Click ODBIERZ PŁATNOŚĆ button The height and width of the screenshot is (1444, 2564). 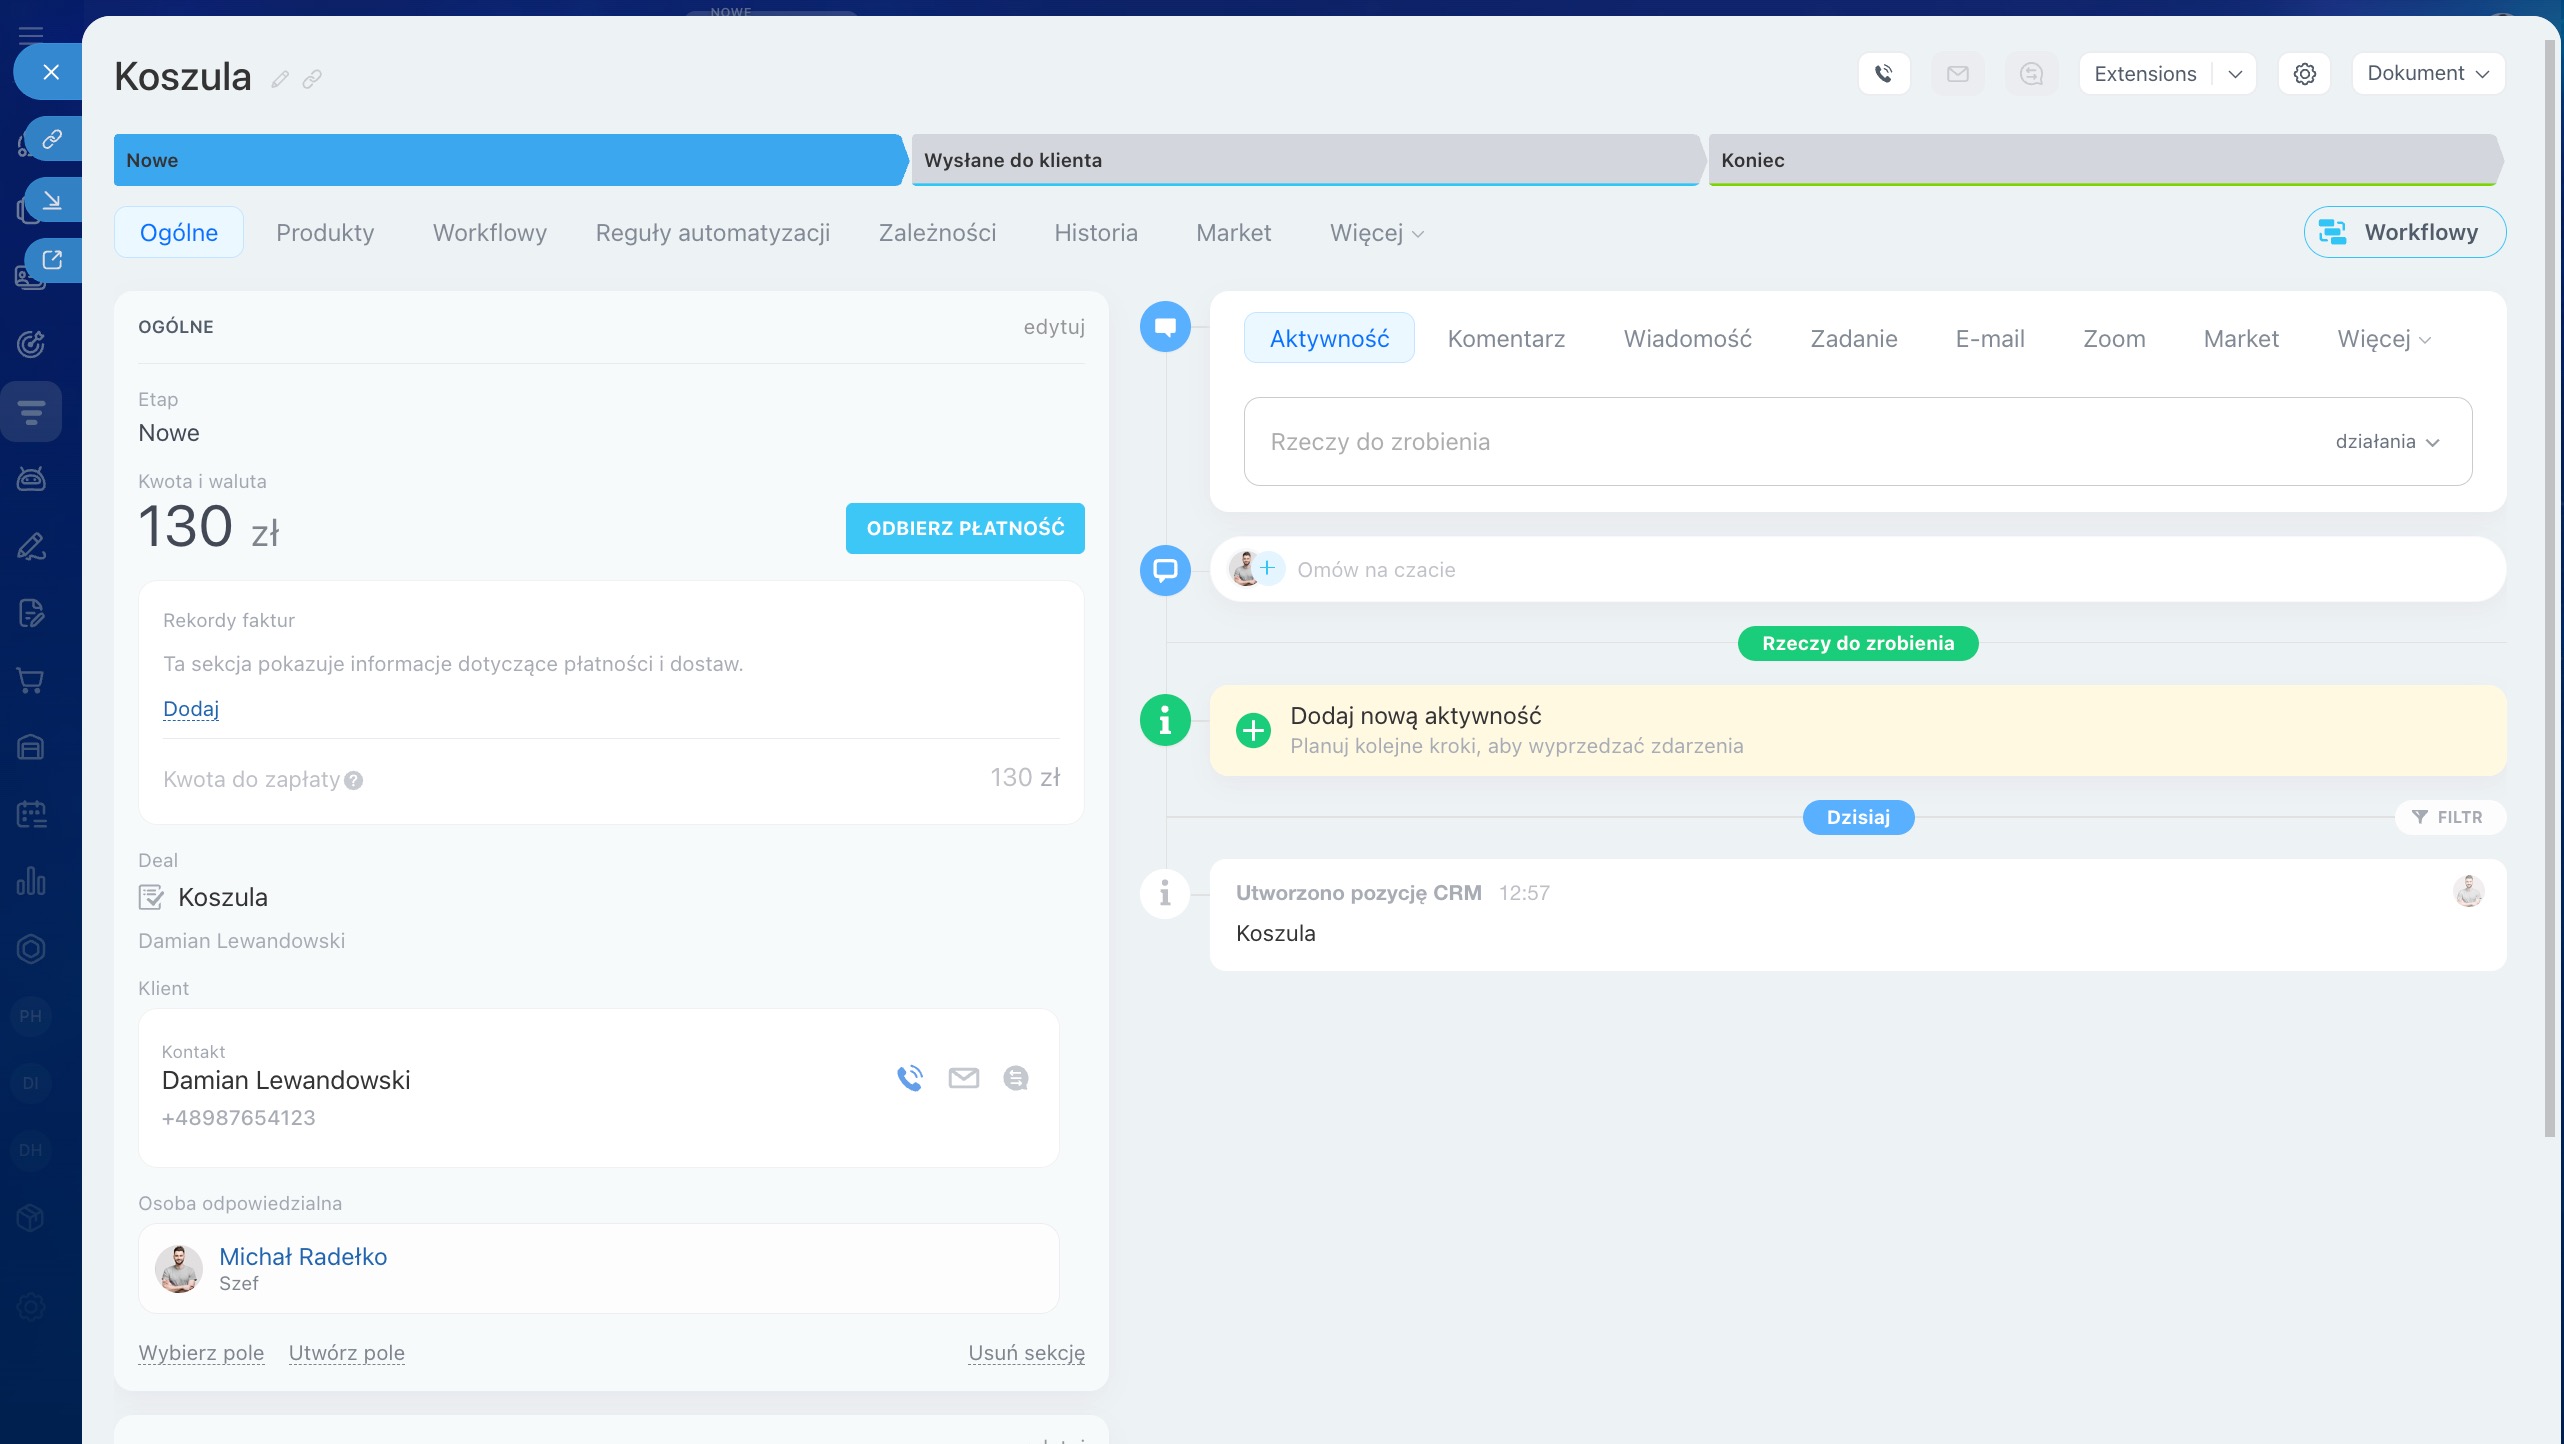pos(965,528)
